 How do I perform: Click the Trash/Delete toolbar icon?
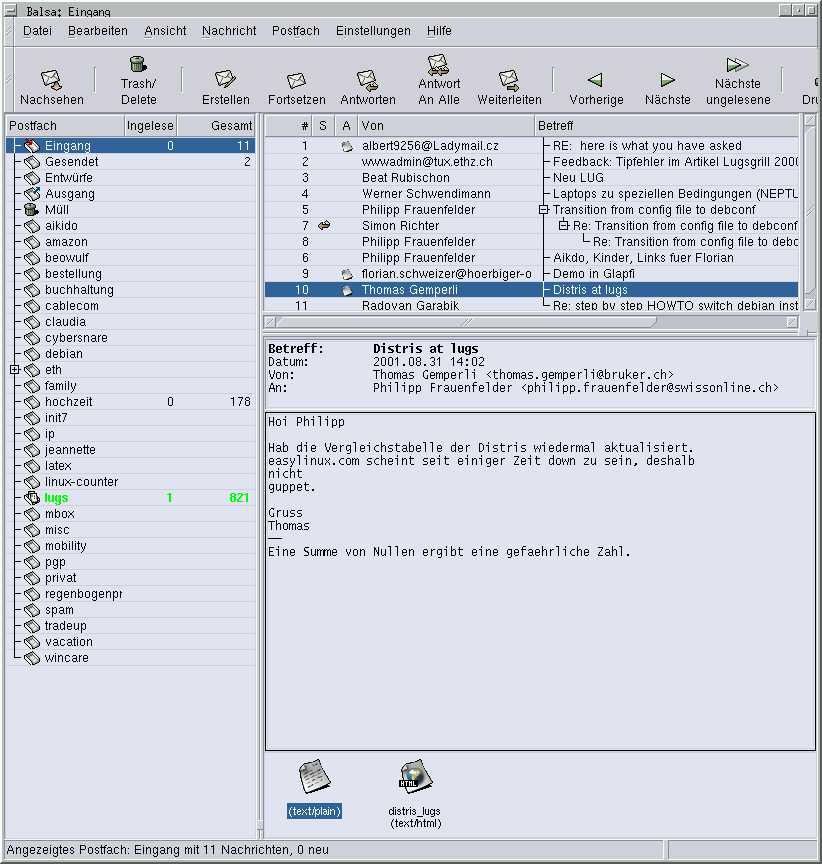point(138,66)
